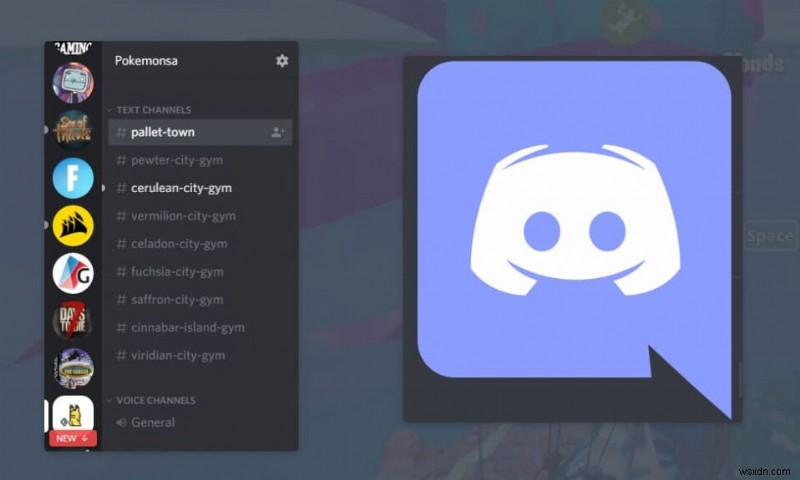The height and width of the screenshot is (480, 800).
Task: Open the celadon-city-gym channel
Action: click(x=200, y=244)
